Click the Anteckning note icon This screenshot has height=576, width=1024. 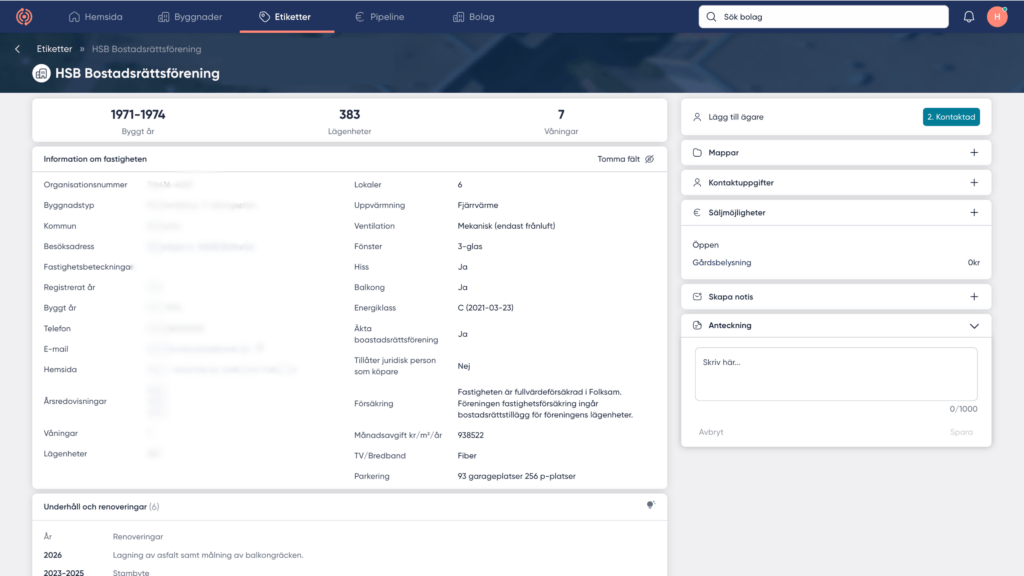(697, 325)
